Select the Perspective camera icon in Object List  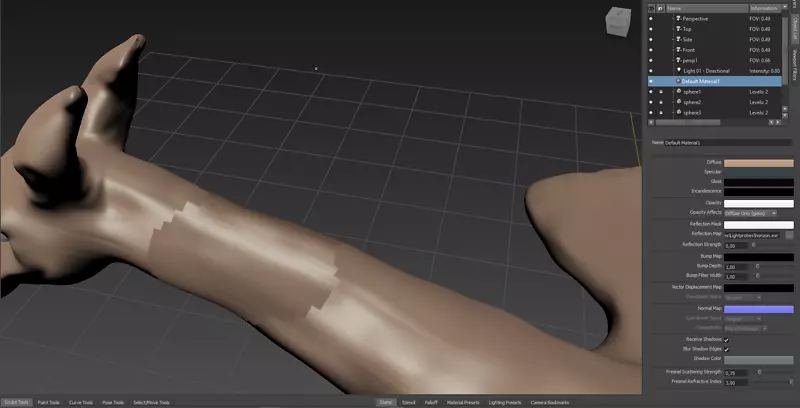coord(679,18)
